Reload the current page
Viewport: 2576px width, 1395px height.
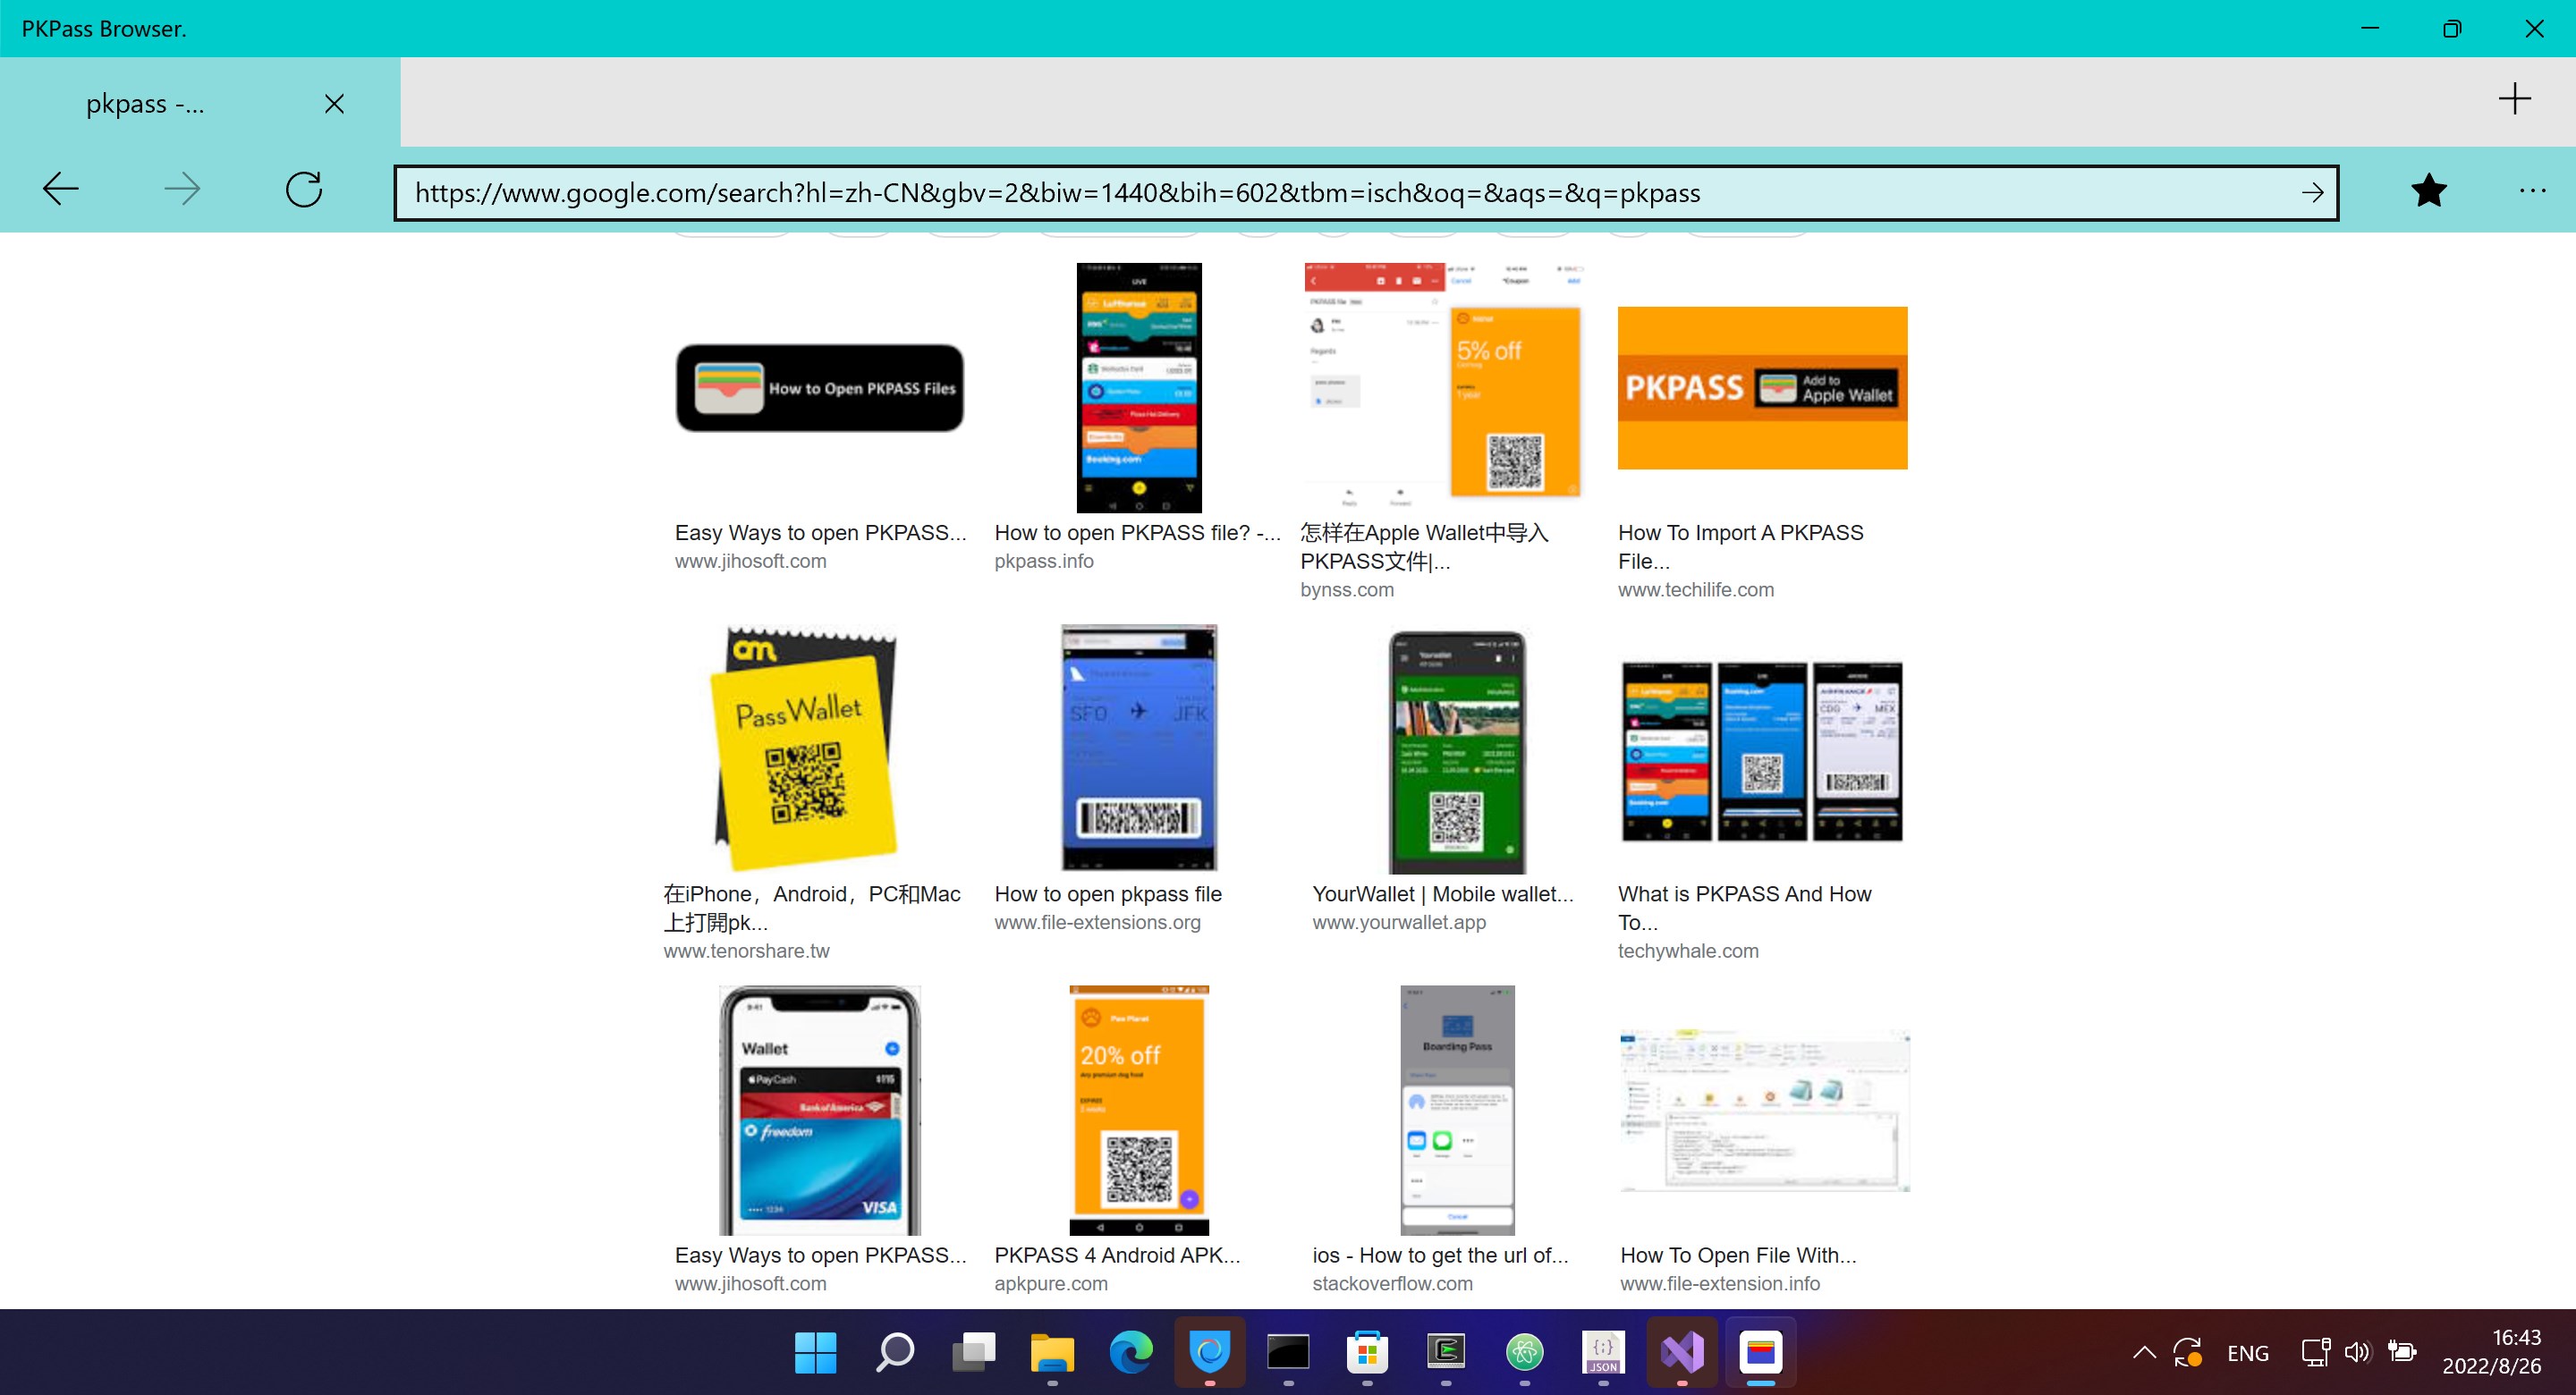click(x=305, y=190)
